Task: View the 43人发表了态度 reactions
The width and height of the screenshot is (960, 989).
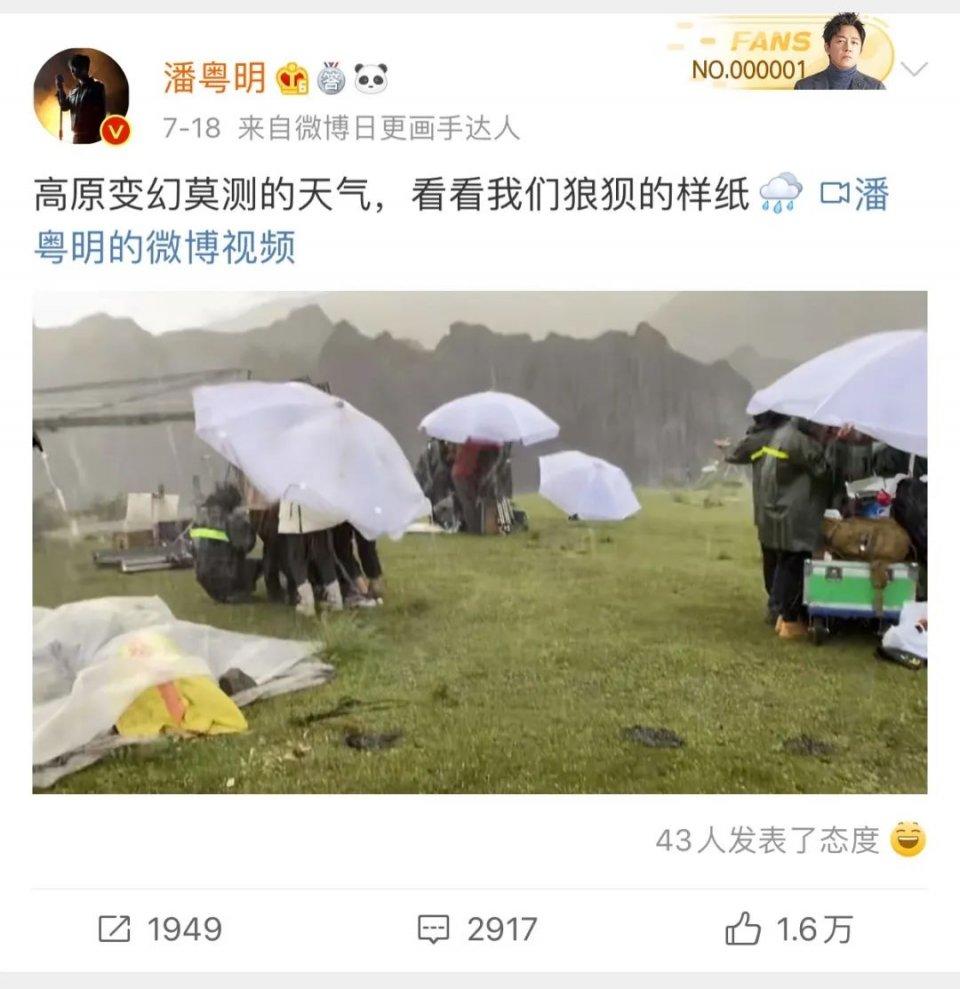Action: (x=767, y=840)
